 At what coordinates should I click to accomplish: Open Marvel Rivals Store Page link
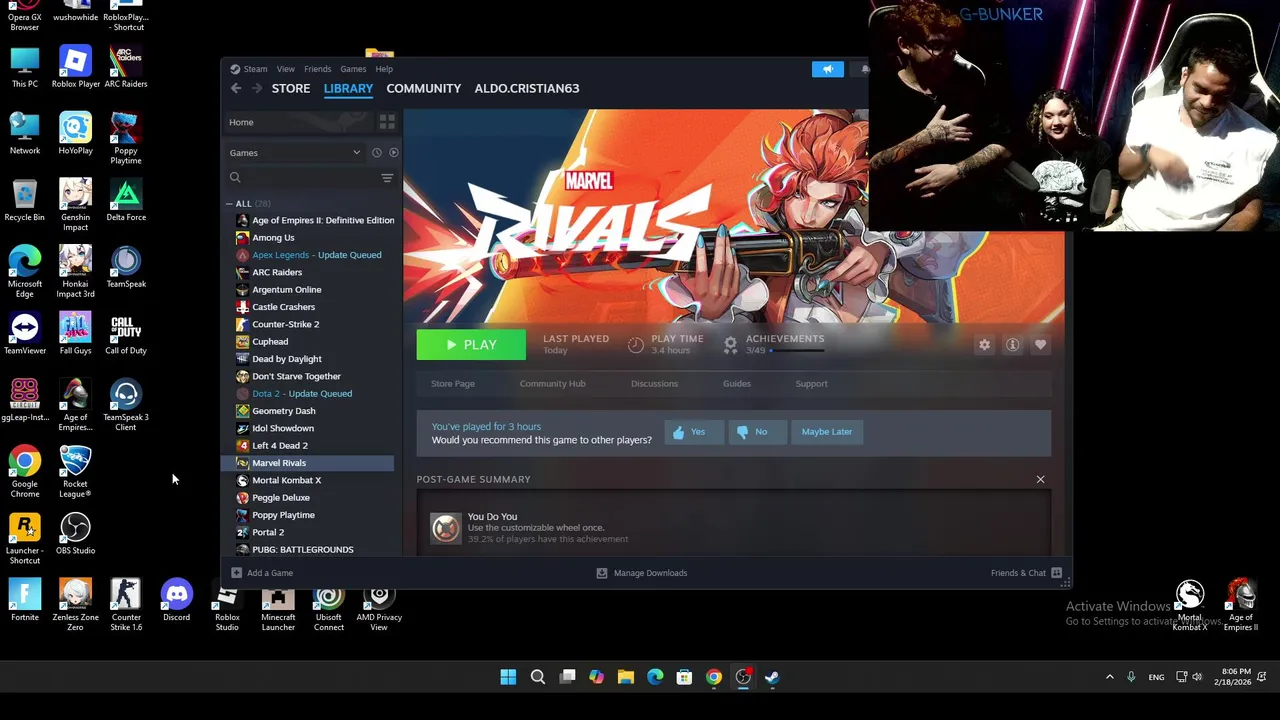pos(453,384)
